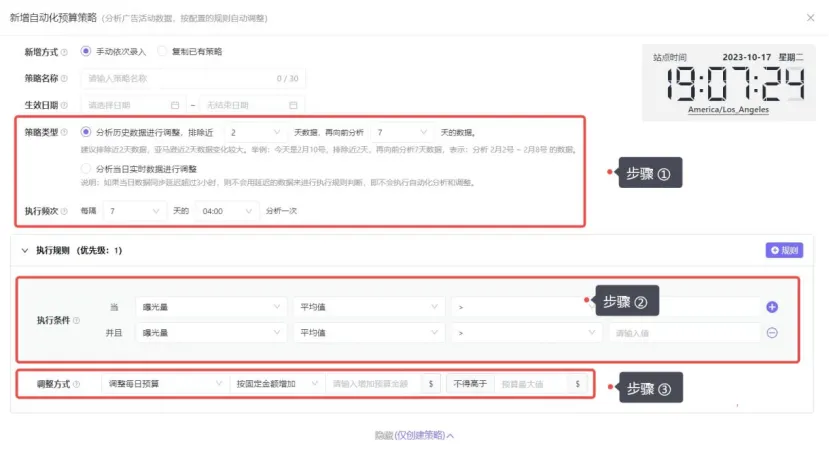
Task: Collapse the 执行规则 section chevron
Action: point(24,251)
